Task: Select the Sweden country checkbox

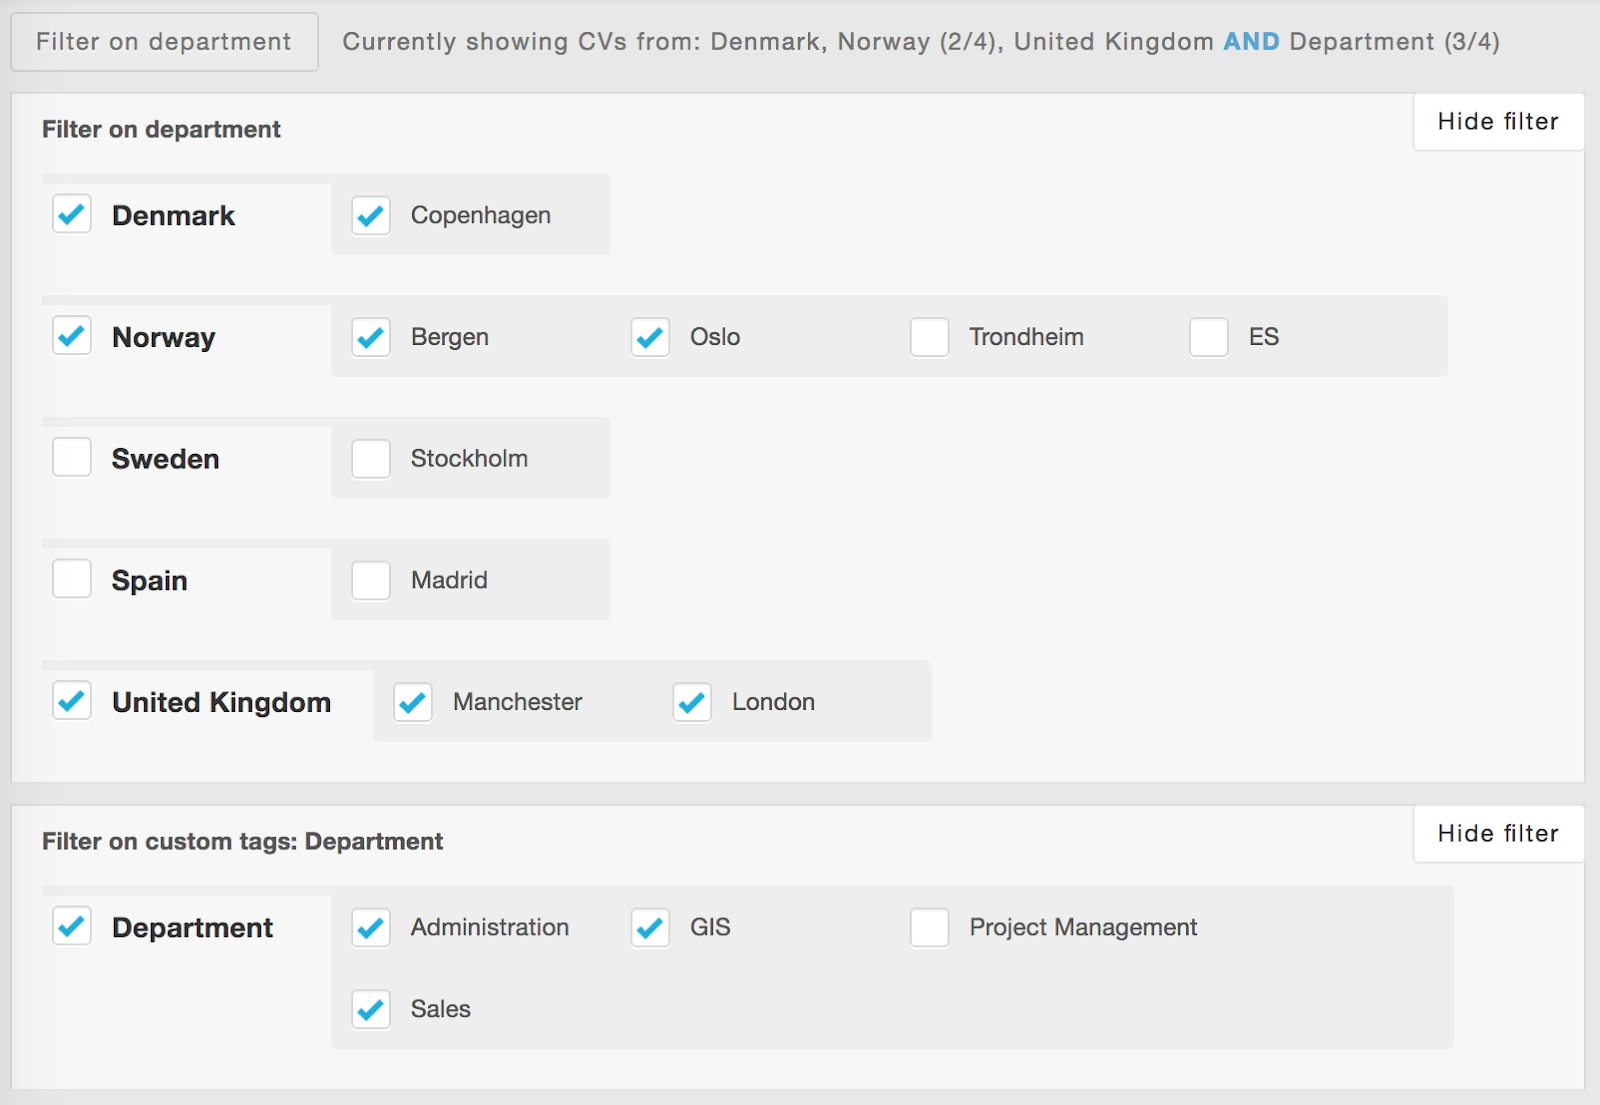Action: [x=72, y=458]
